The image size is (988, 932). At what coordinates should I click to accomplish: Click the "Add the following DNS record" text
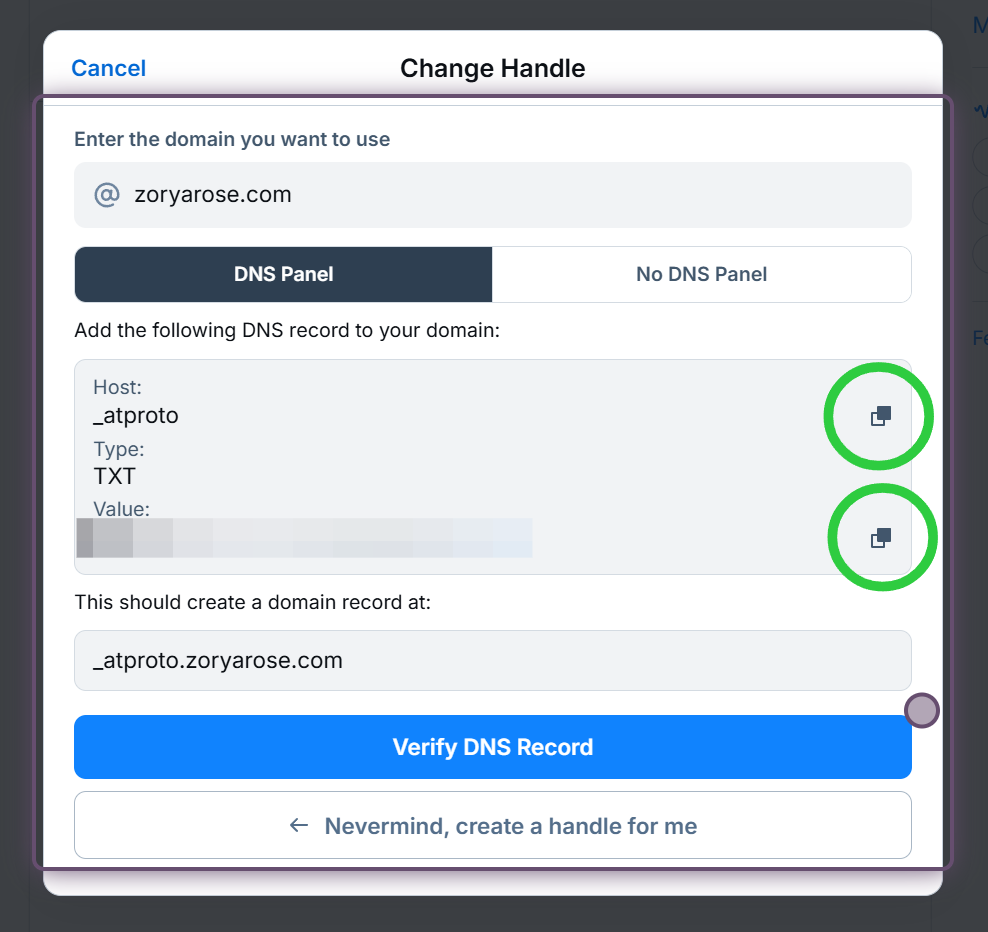click(x=286, y=330)
